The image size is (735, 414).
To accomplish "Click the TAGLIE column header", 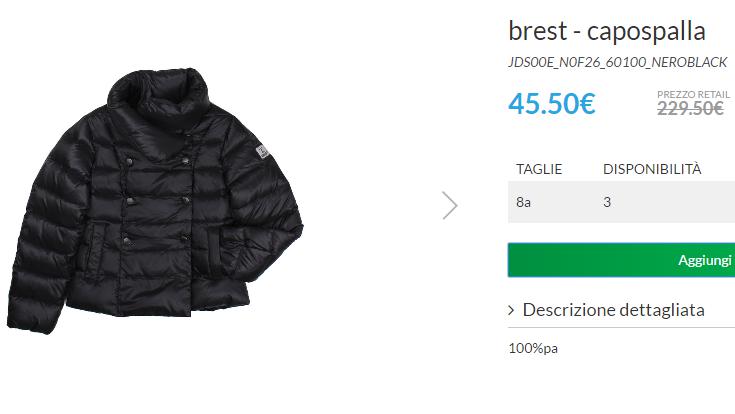I will pos(539,168).
